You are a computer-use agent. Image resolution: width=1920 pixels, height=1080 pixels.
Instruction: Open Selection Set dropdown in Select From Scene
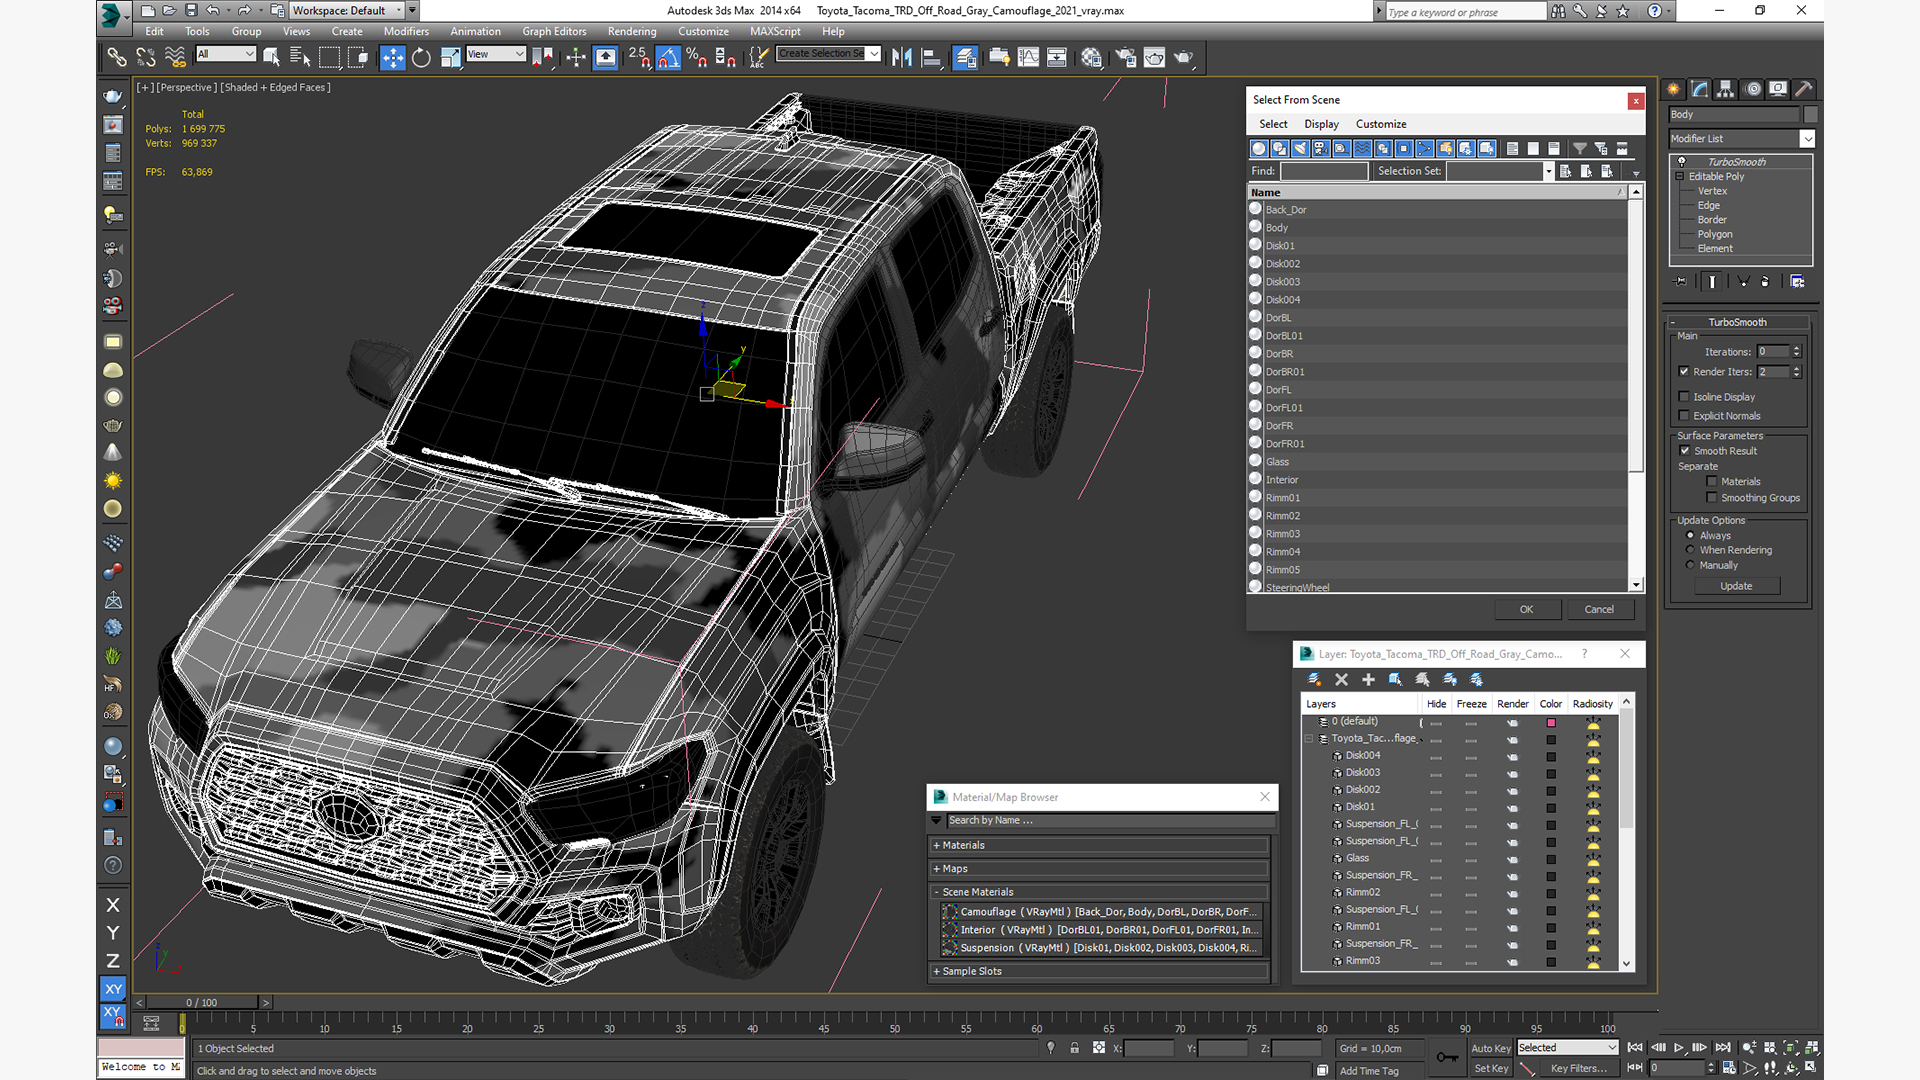(1548, 171)
